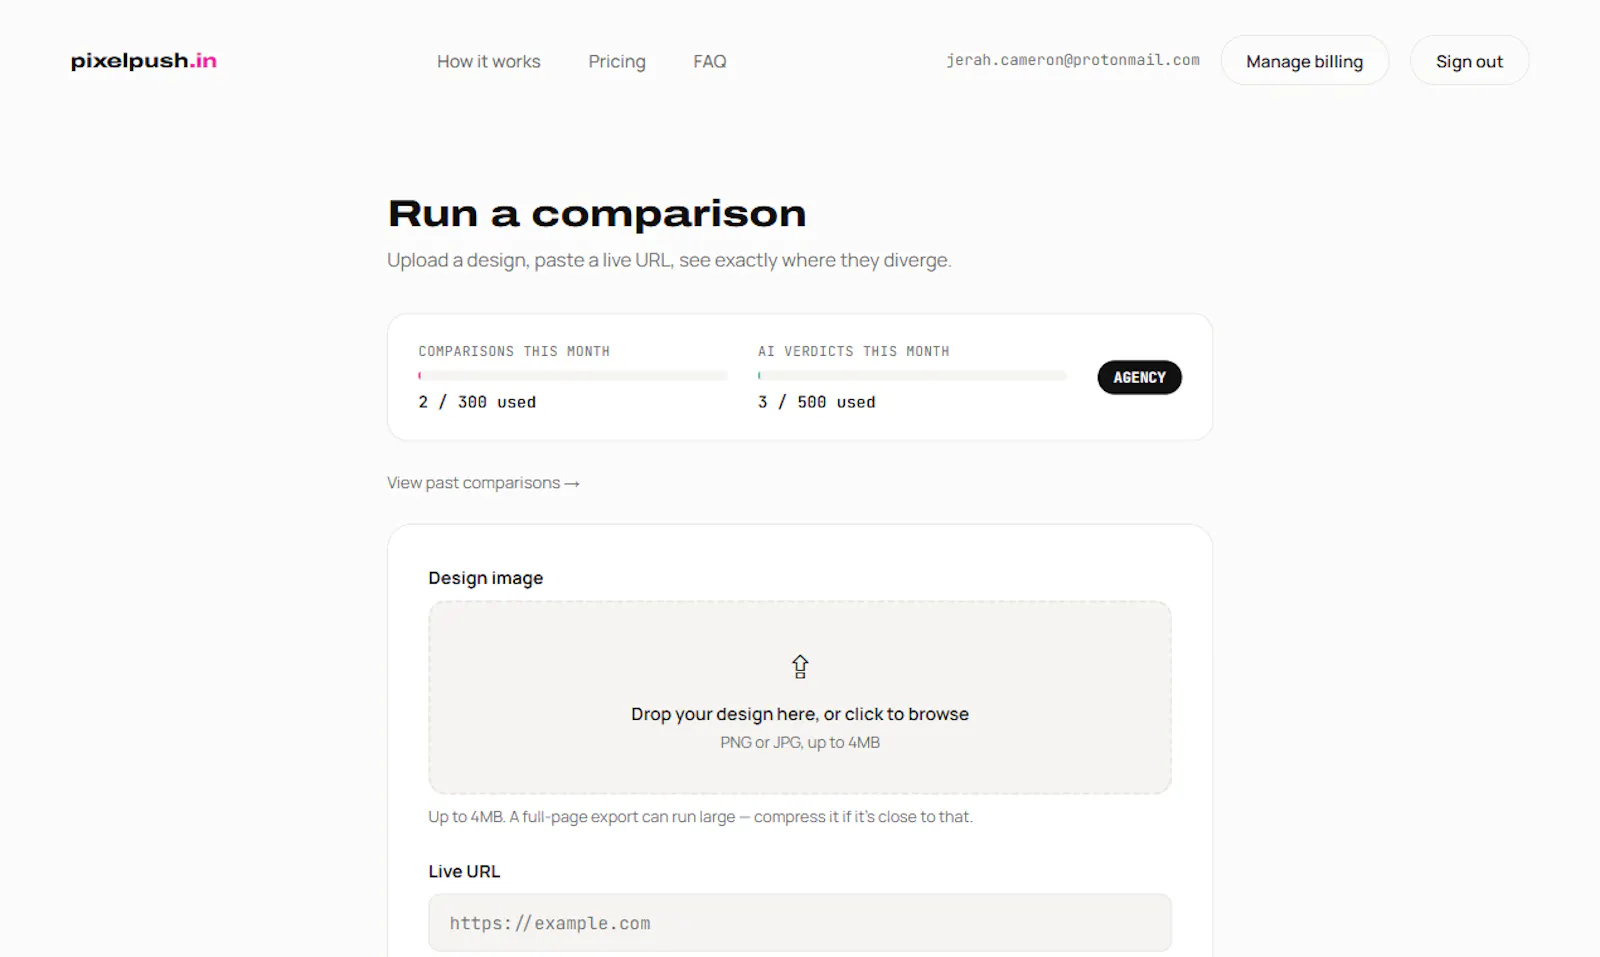This screenshot has width=1600, height=957.
Task: Open the How it works page
Action: [489, 61]
